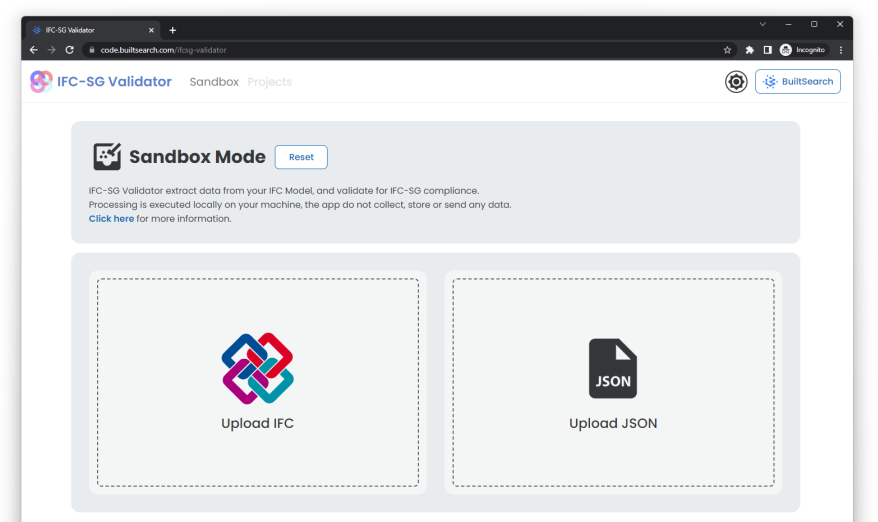Close the IFC-SG Validator browser tab

(x=151, y=30)
